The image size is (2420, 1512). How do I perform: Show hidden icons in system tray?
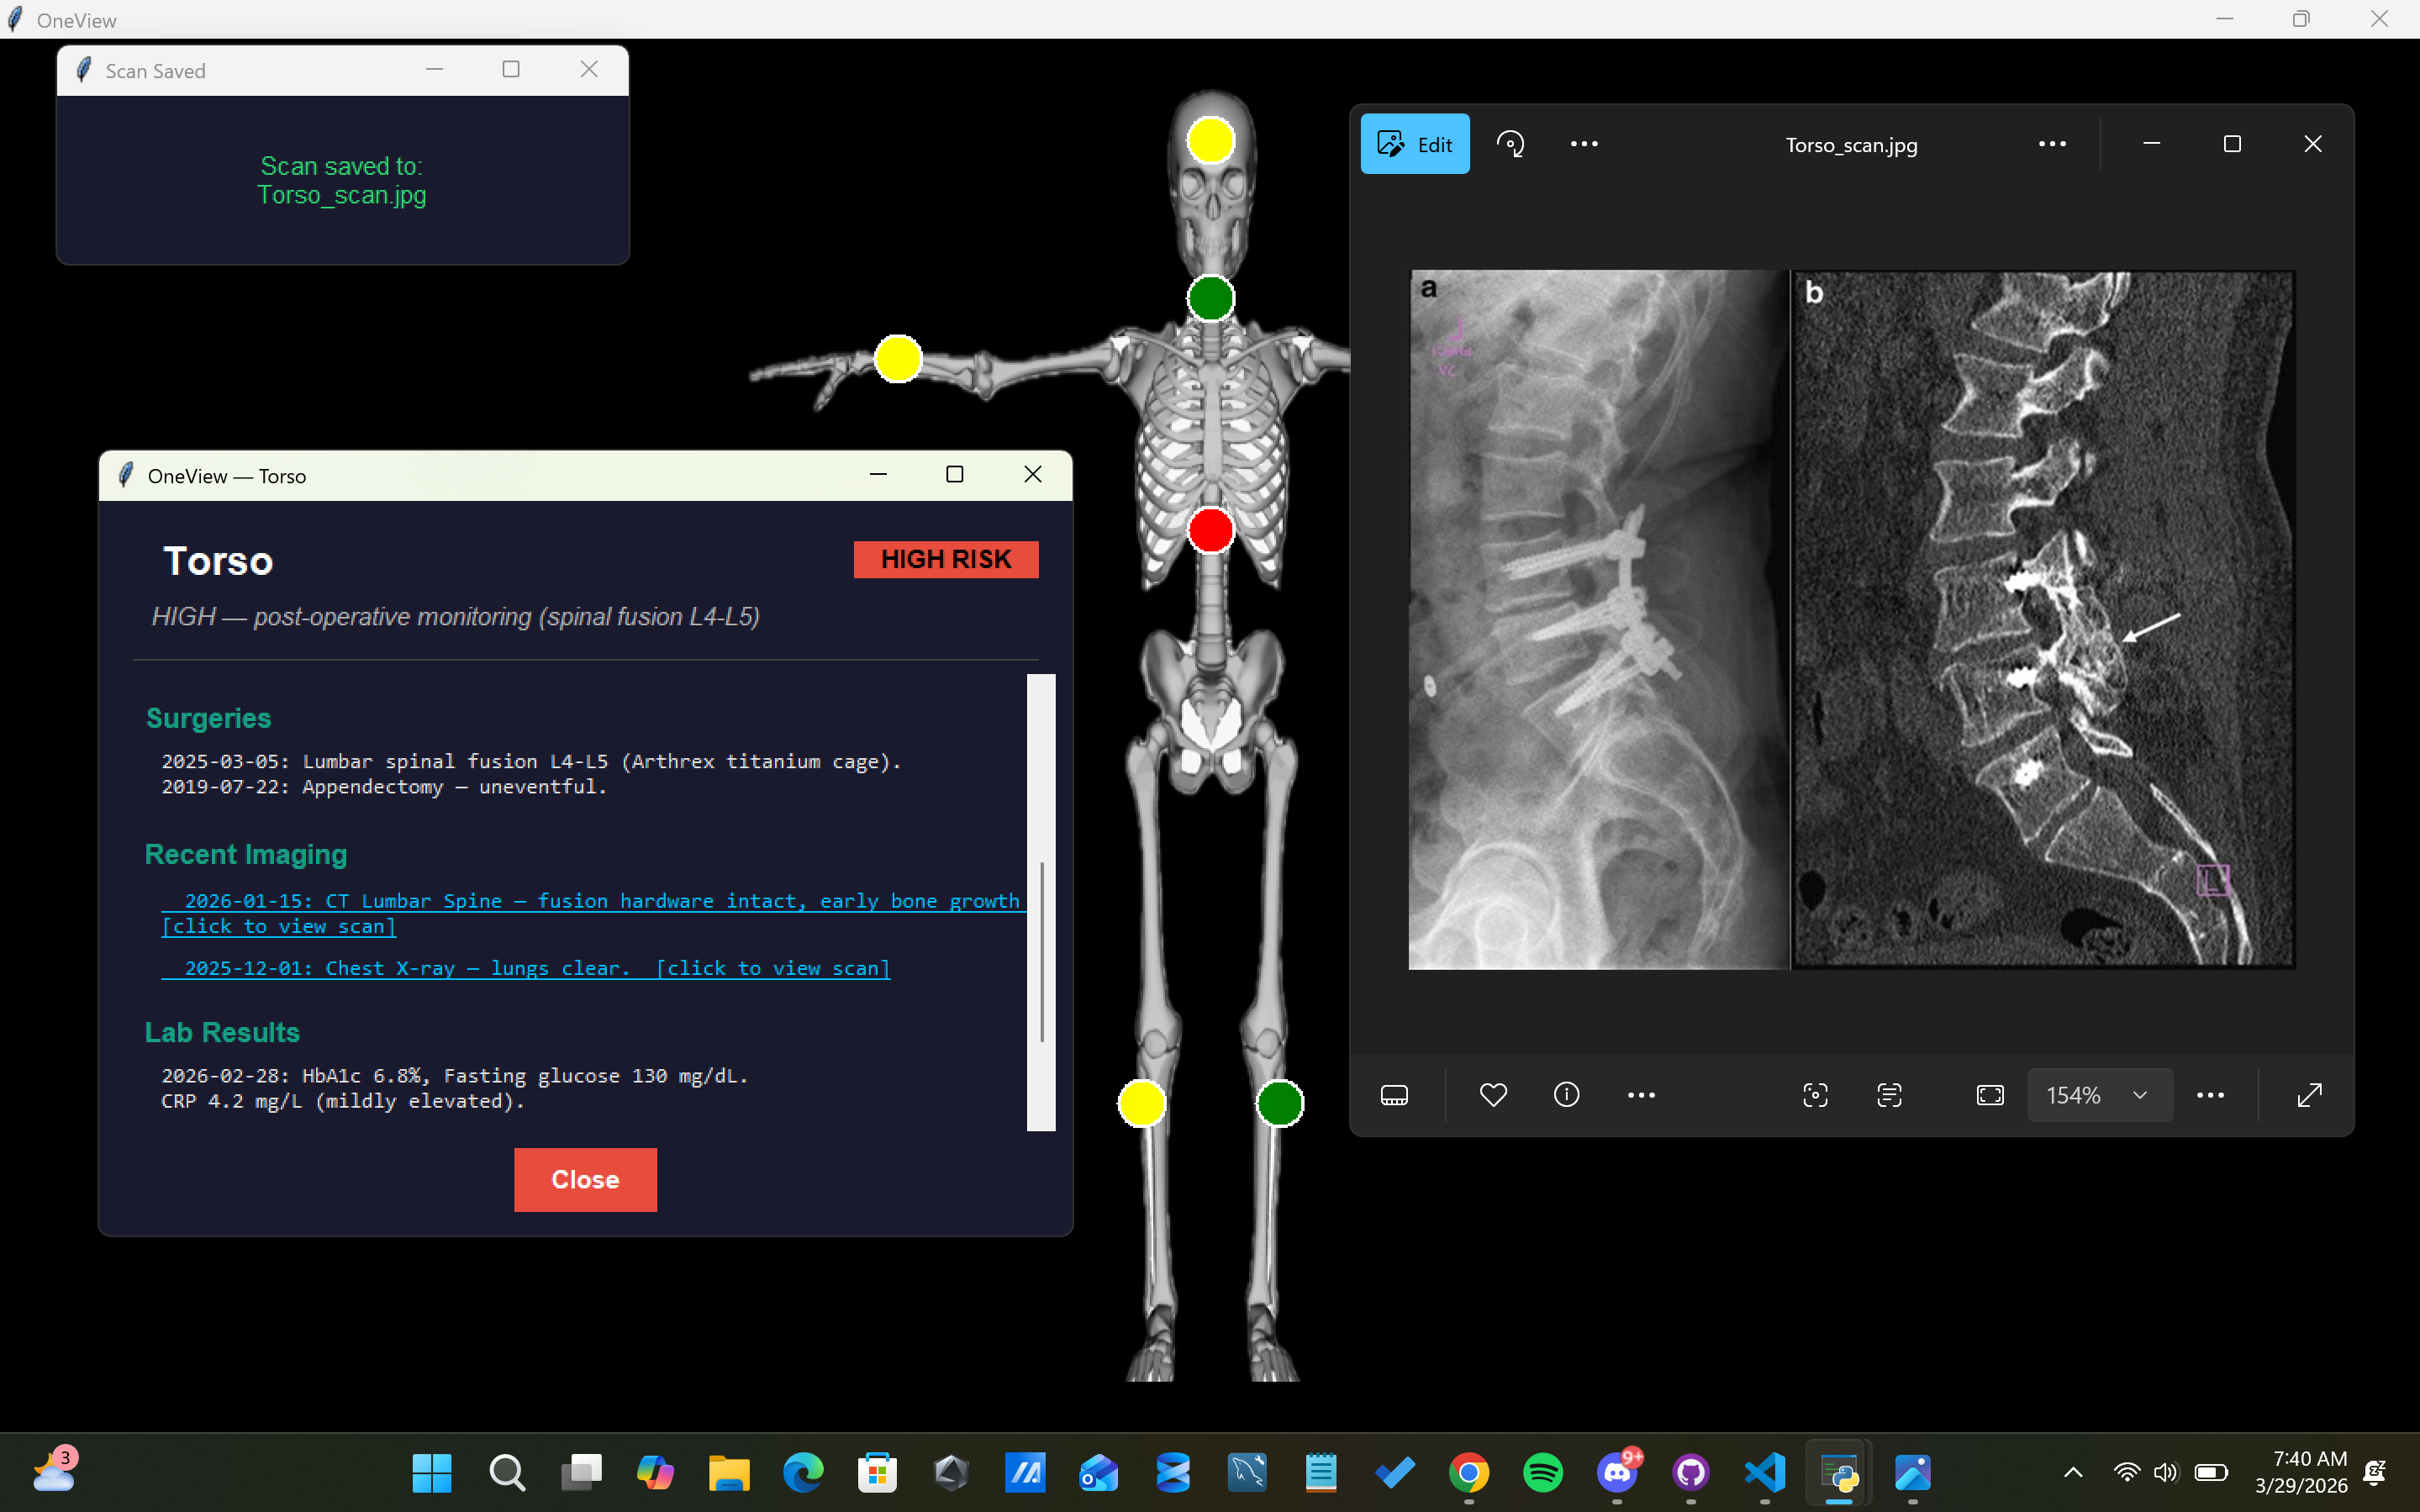[2073, 1472]
